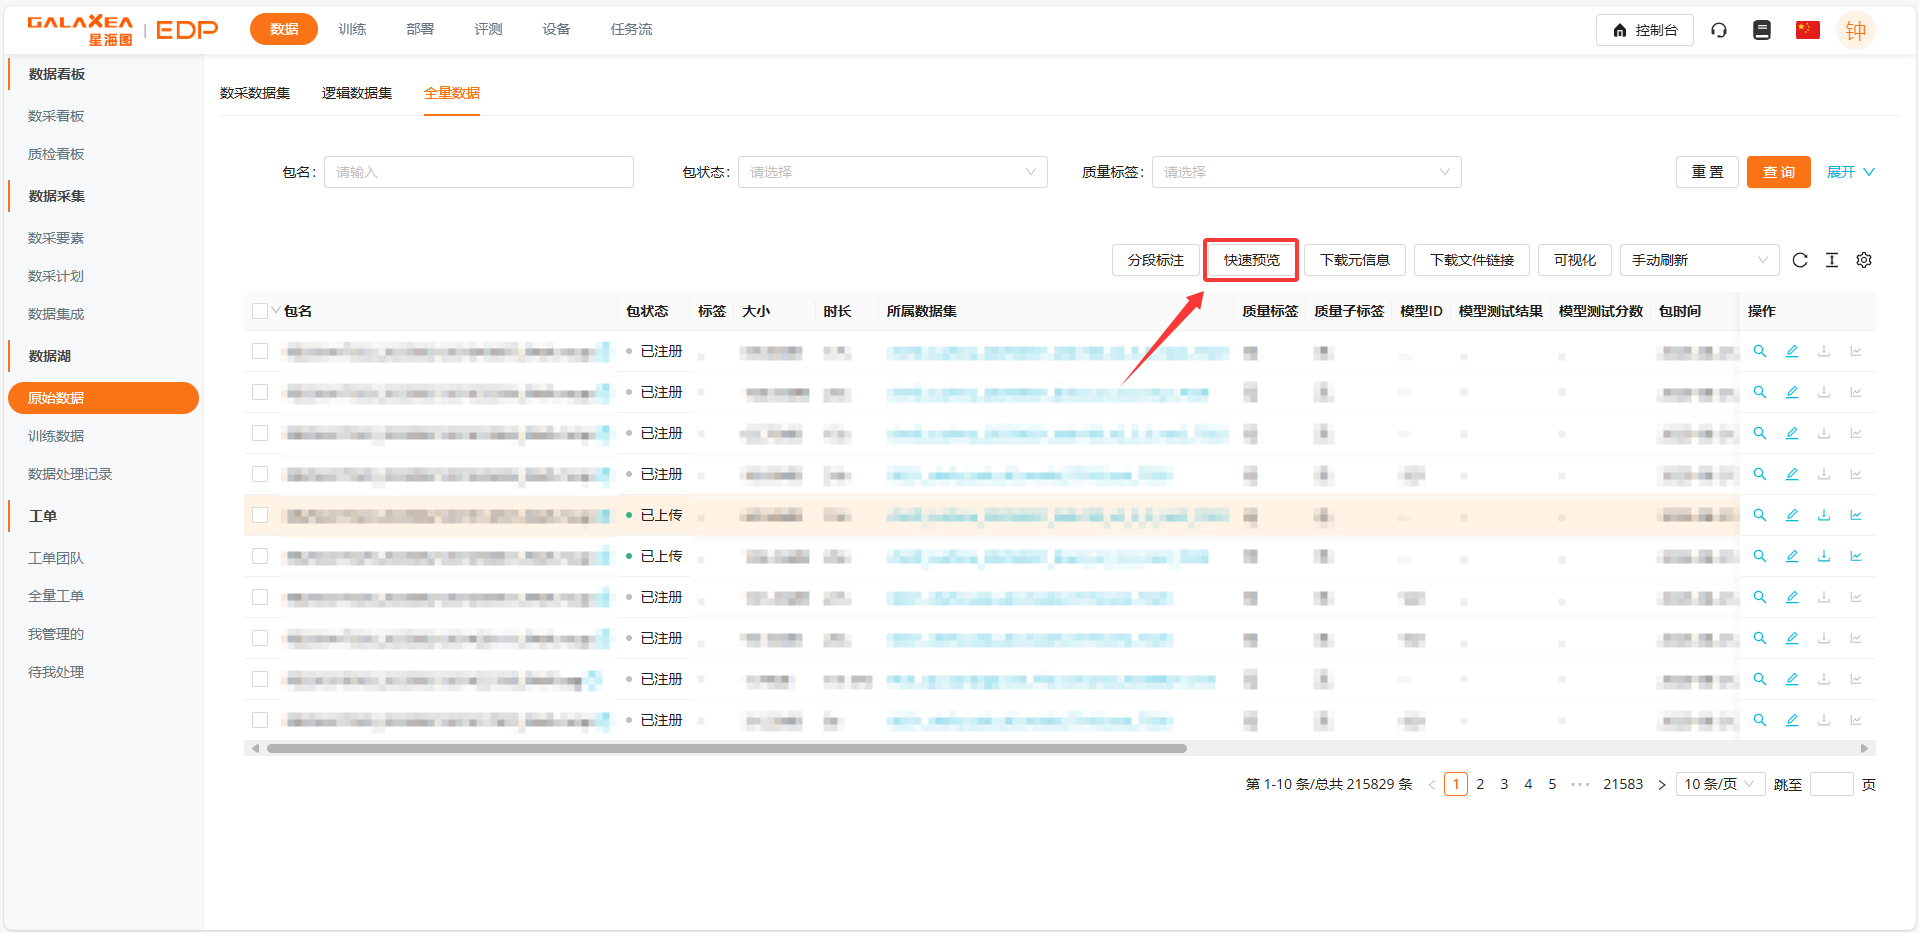The width and height of the screenshot is (1919, 933).
Task: Open the 质量标签 dropdown
Action: point(1305,172)
